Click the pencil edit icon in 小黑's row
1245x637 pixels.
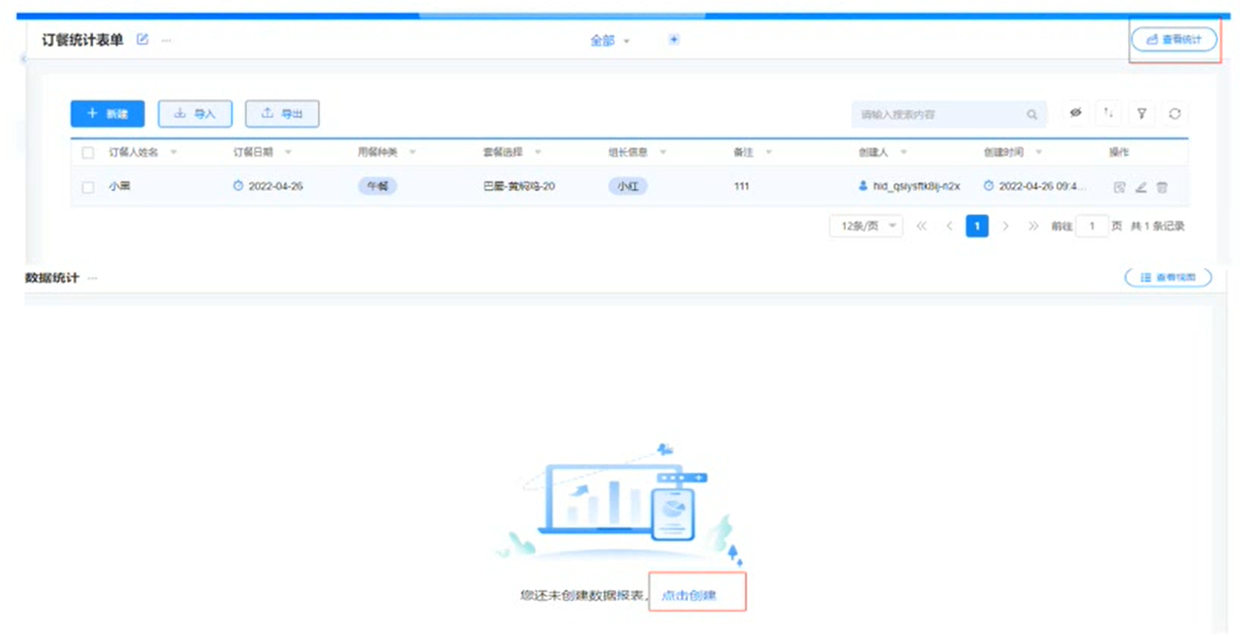pos(1141,187)
